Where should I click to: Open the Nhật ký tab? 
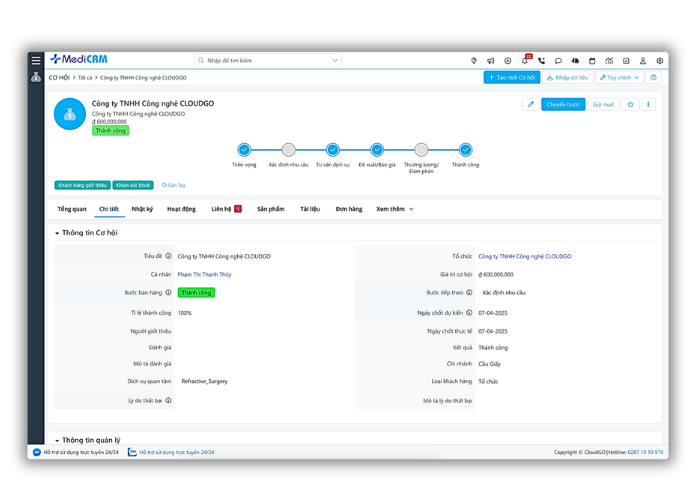click(x=142, y=209)
